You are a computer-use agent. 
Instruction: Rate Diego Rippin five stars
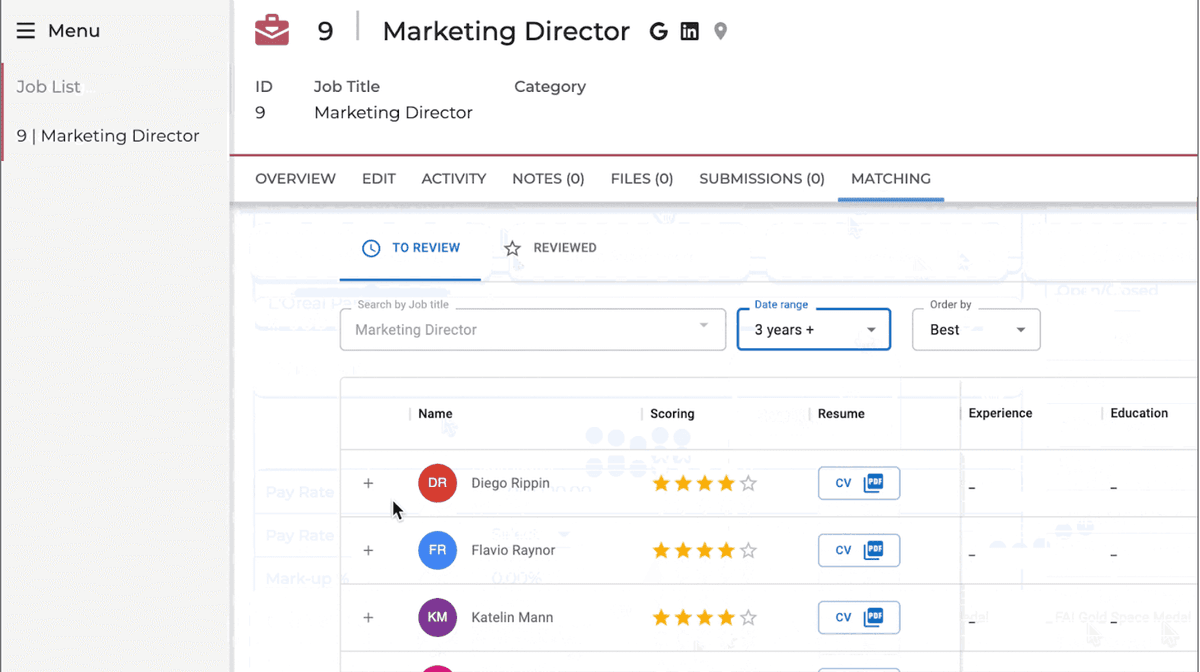[748, 484]
